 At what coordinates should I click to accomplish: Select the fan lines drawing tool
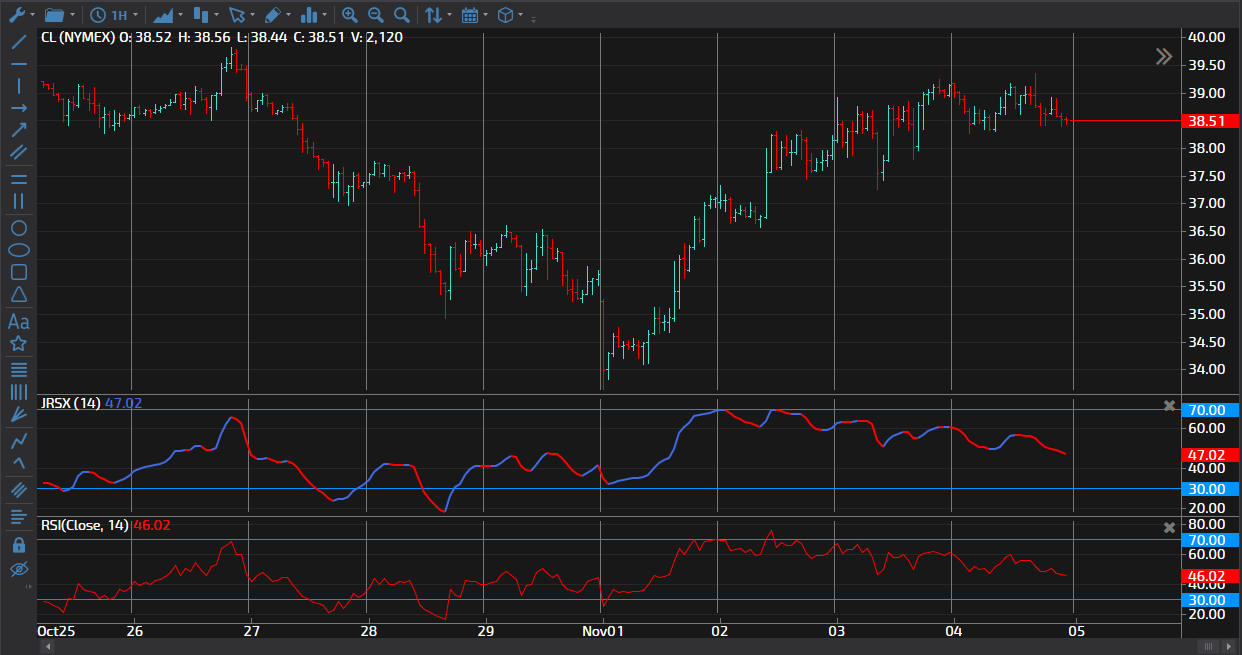point(18,414)
